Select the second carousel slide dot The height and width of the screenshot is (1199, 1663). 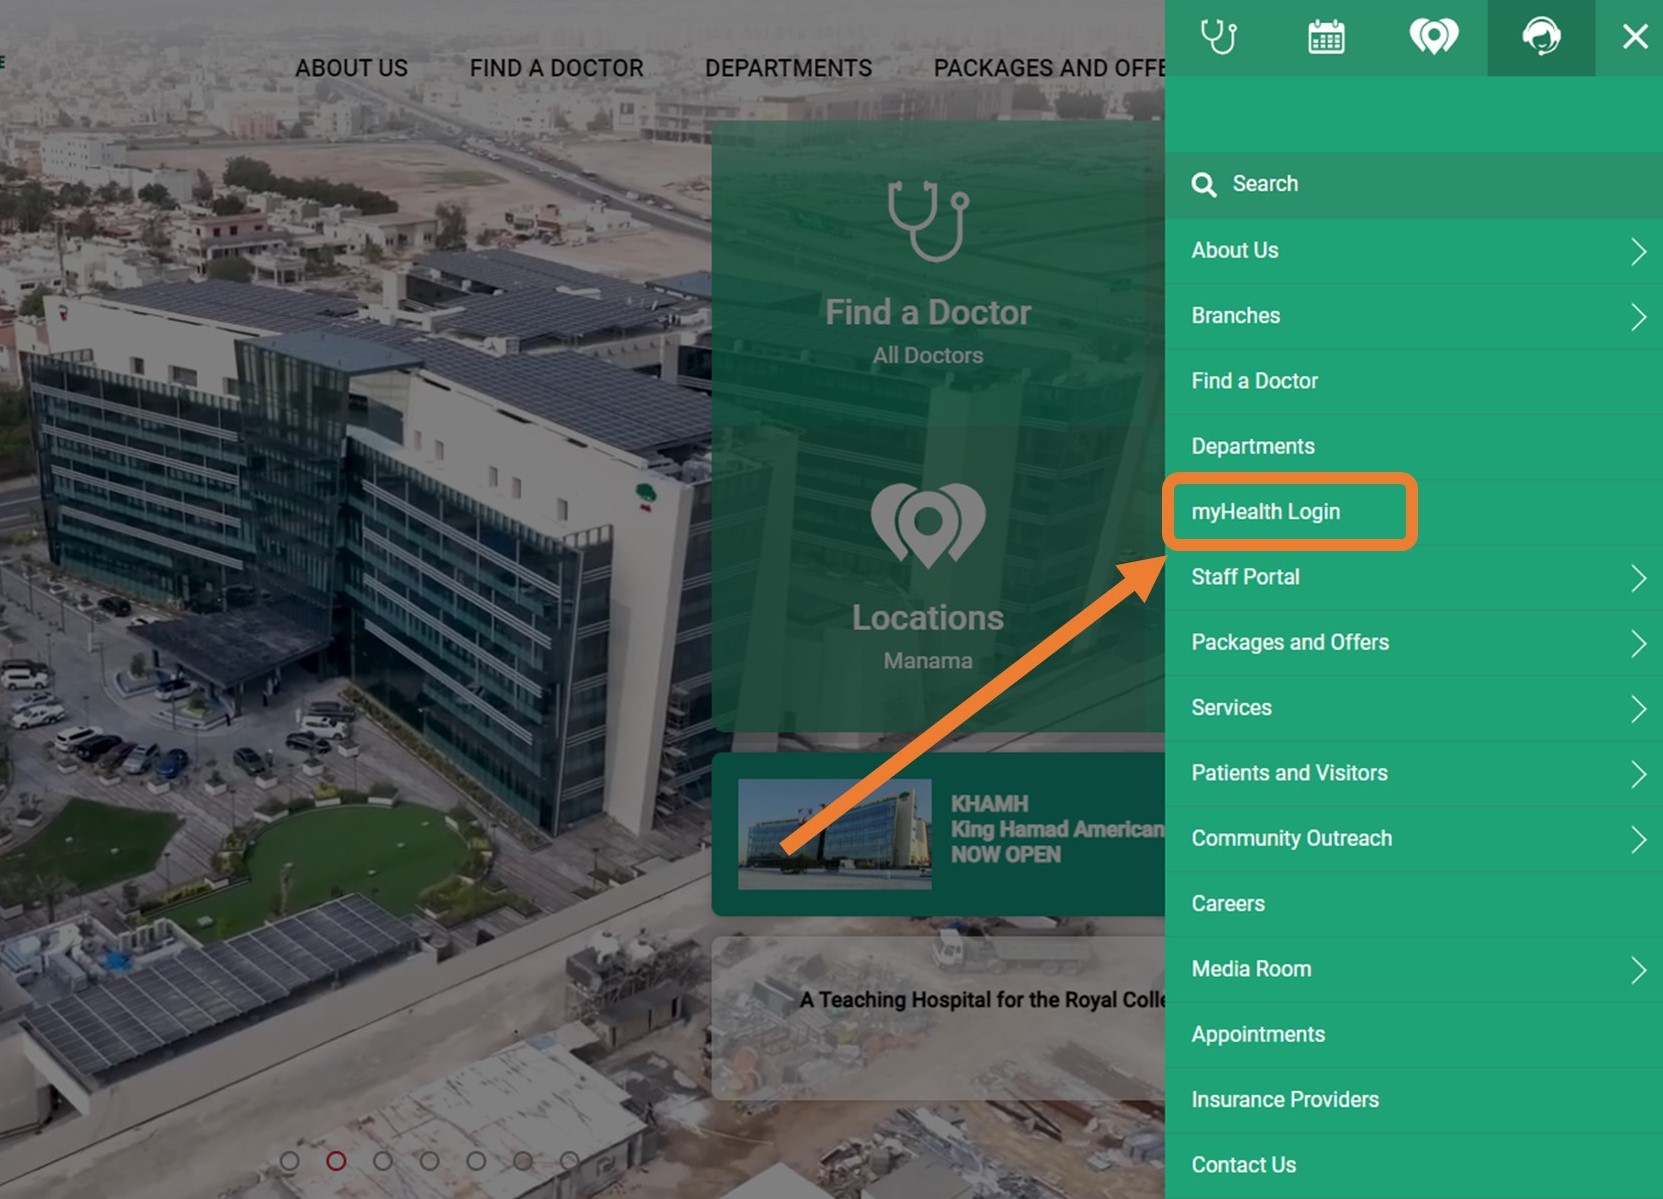pyautogui.click(x=336, y=1161)
